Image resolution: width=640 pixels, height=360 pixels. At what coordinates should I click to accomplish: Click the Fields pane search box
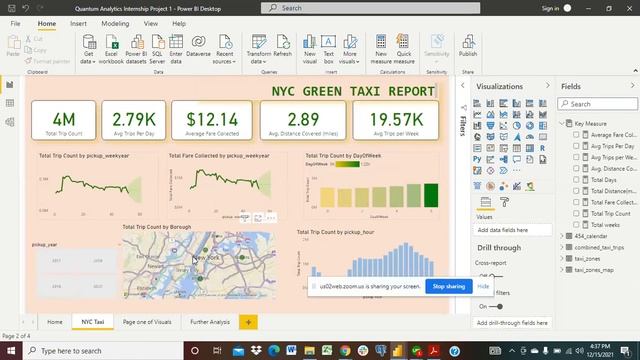(598, 104)
